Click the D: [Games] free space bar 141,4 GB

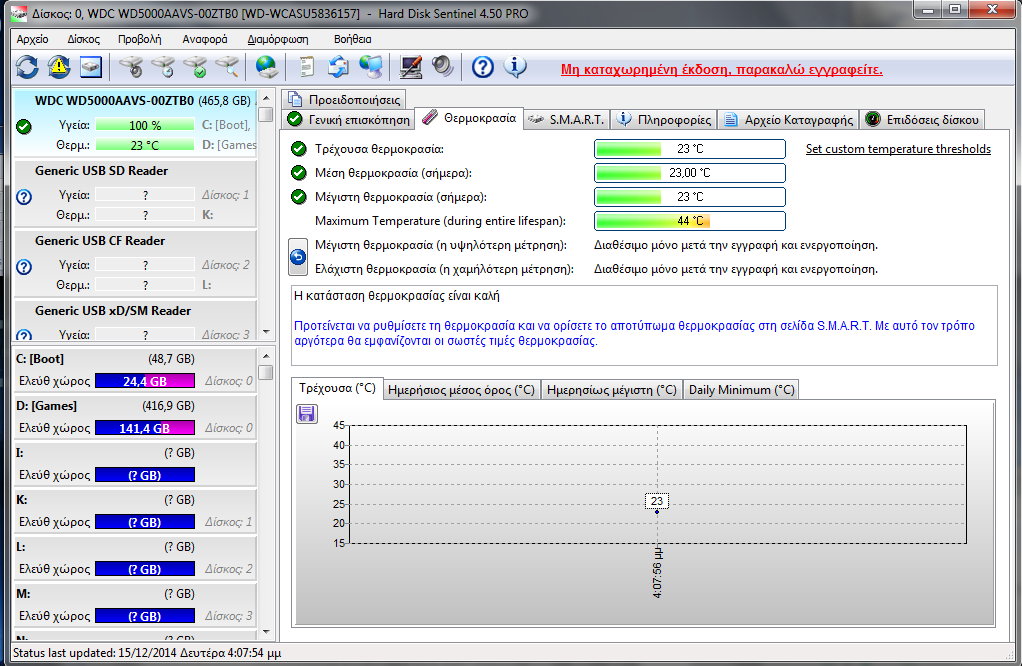(145, 428)
